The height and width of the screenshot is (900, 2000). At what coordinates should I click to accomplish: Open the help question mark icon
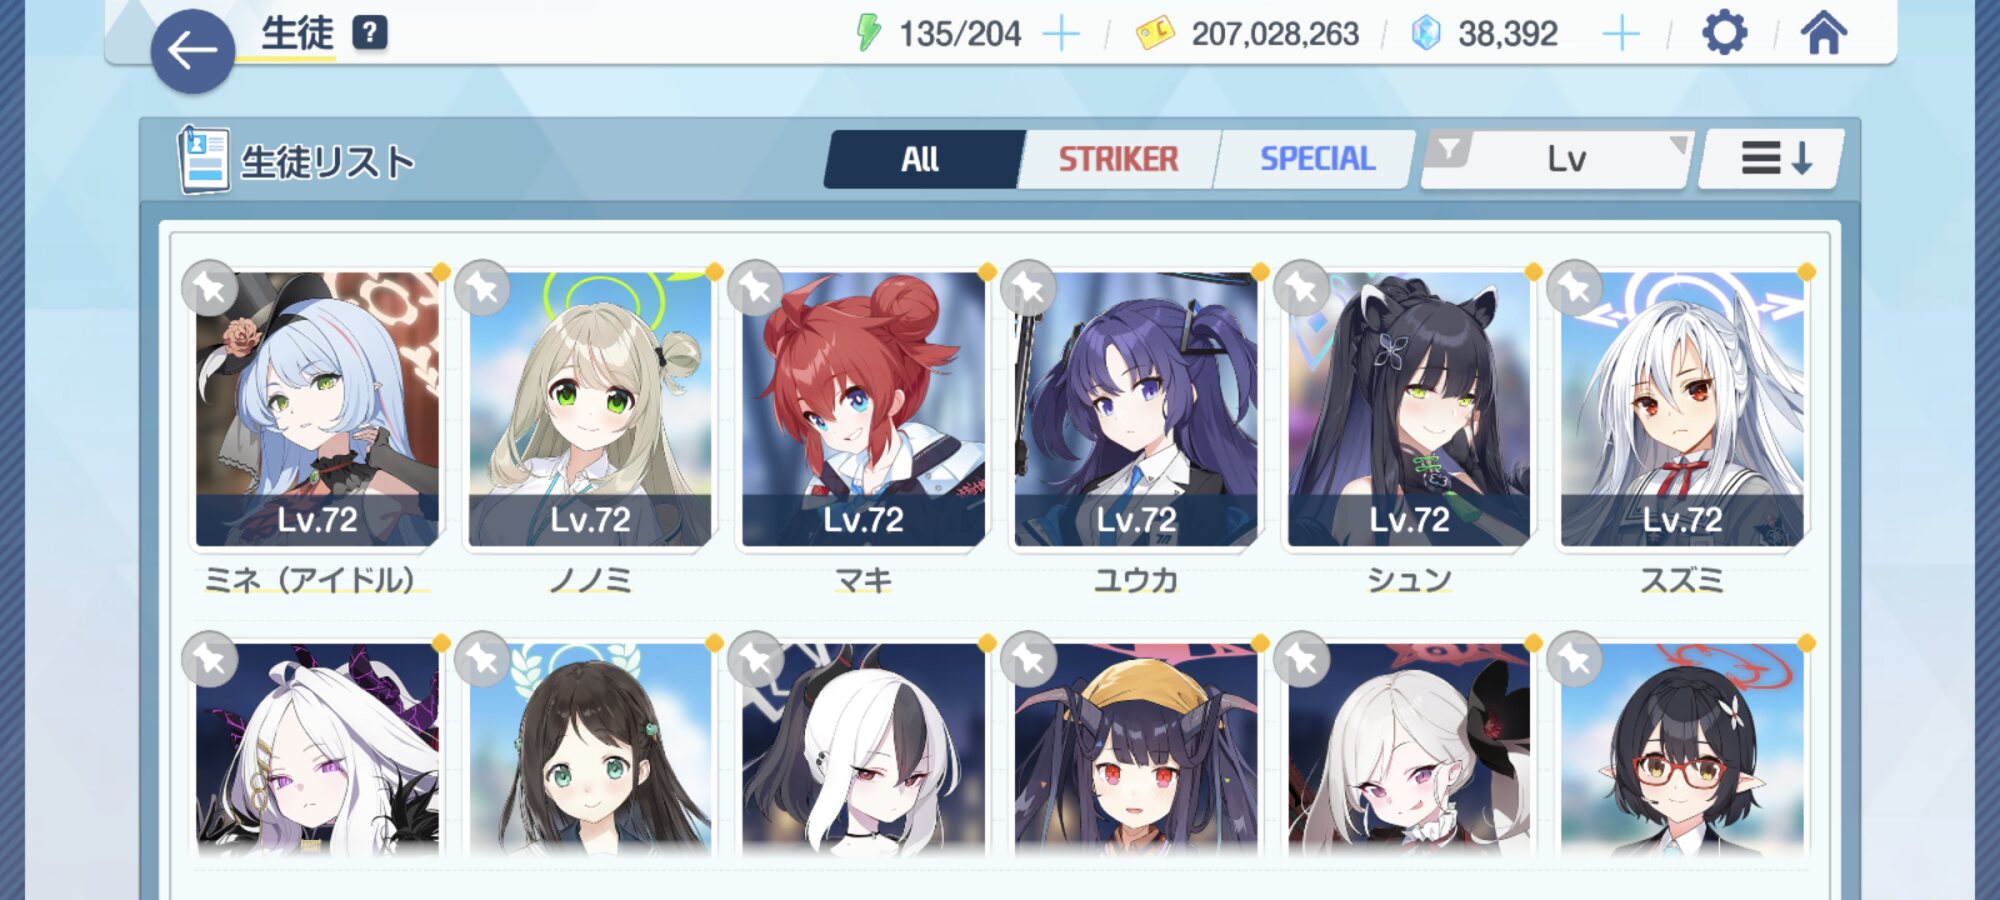point(370,33)
